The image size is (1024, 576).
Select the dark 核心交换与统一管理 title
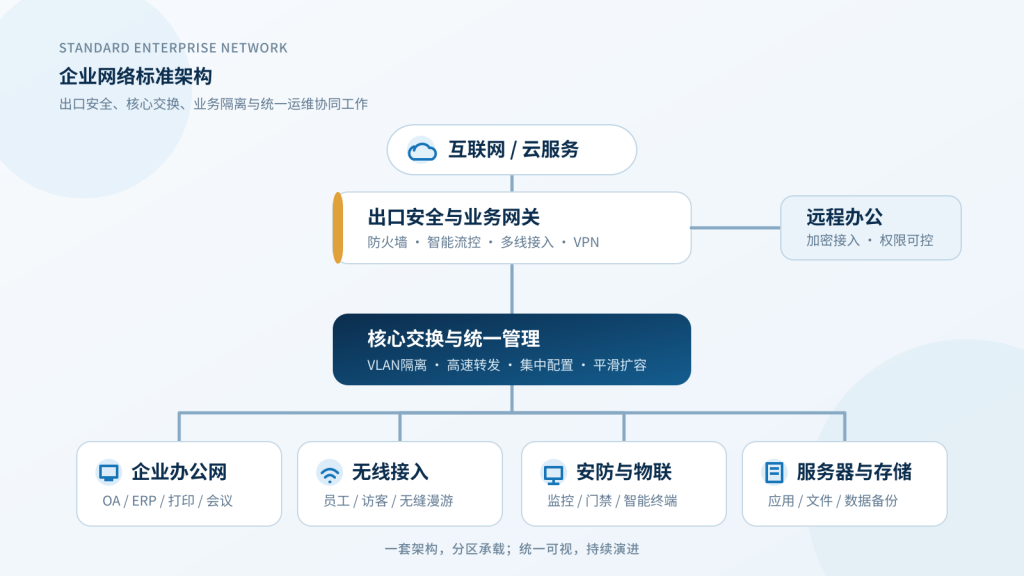(x=454, y=338)
